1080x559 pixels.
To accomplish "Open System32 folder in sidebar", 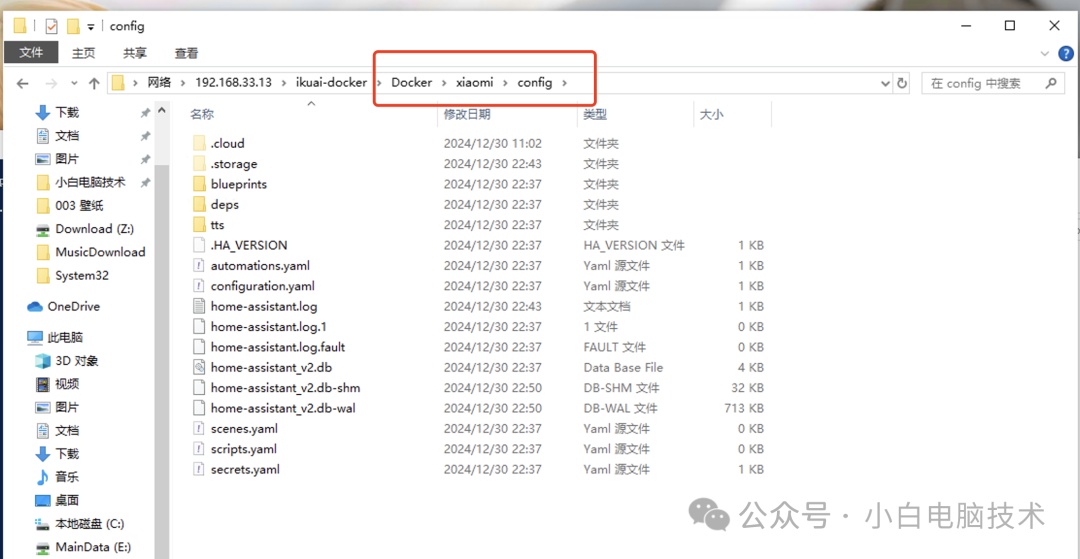I will (81, 275).
